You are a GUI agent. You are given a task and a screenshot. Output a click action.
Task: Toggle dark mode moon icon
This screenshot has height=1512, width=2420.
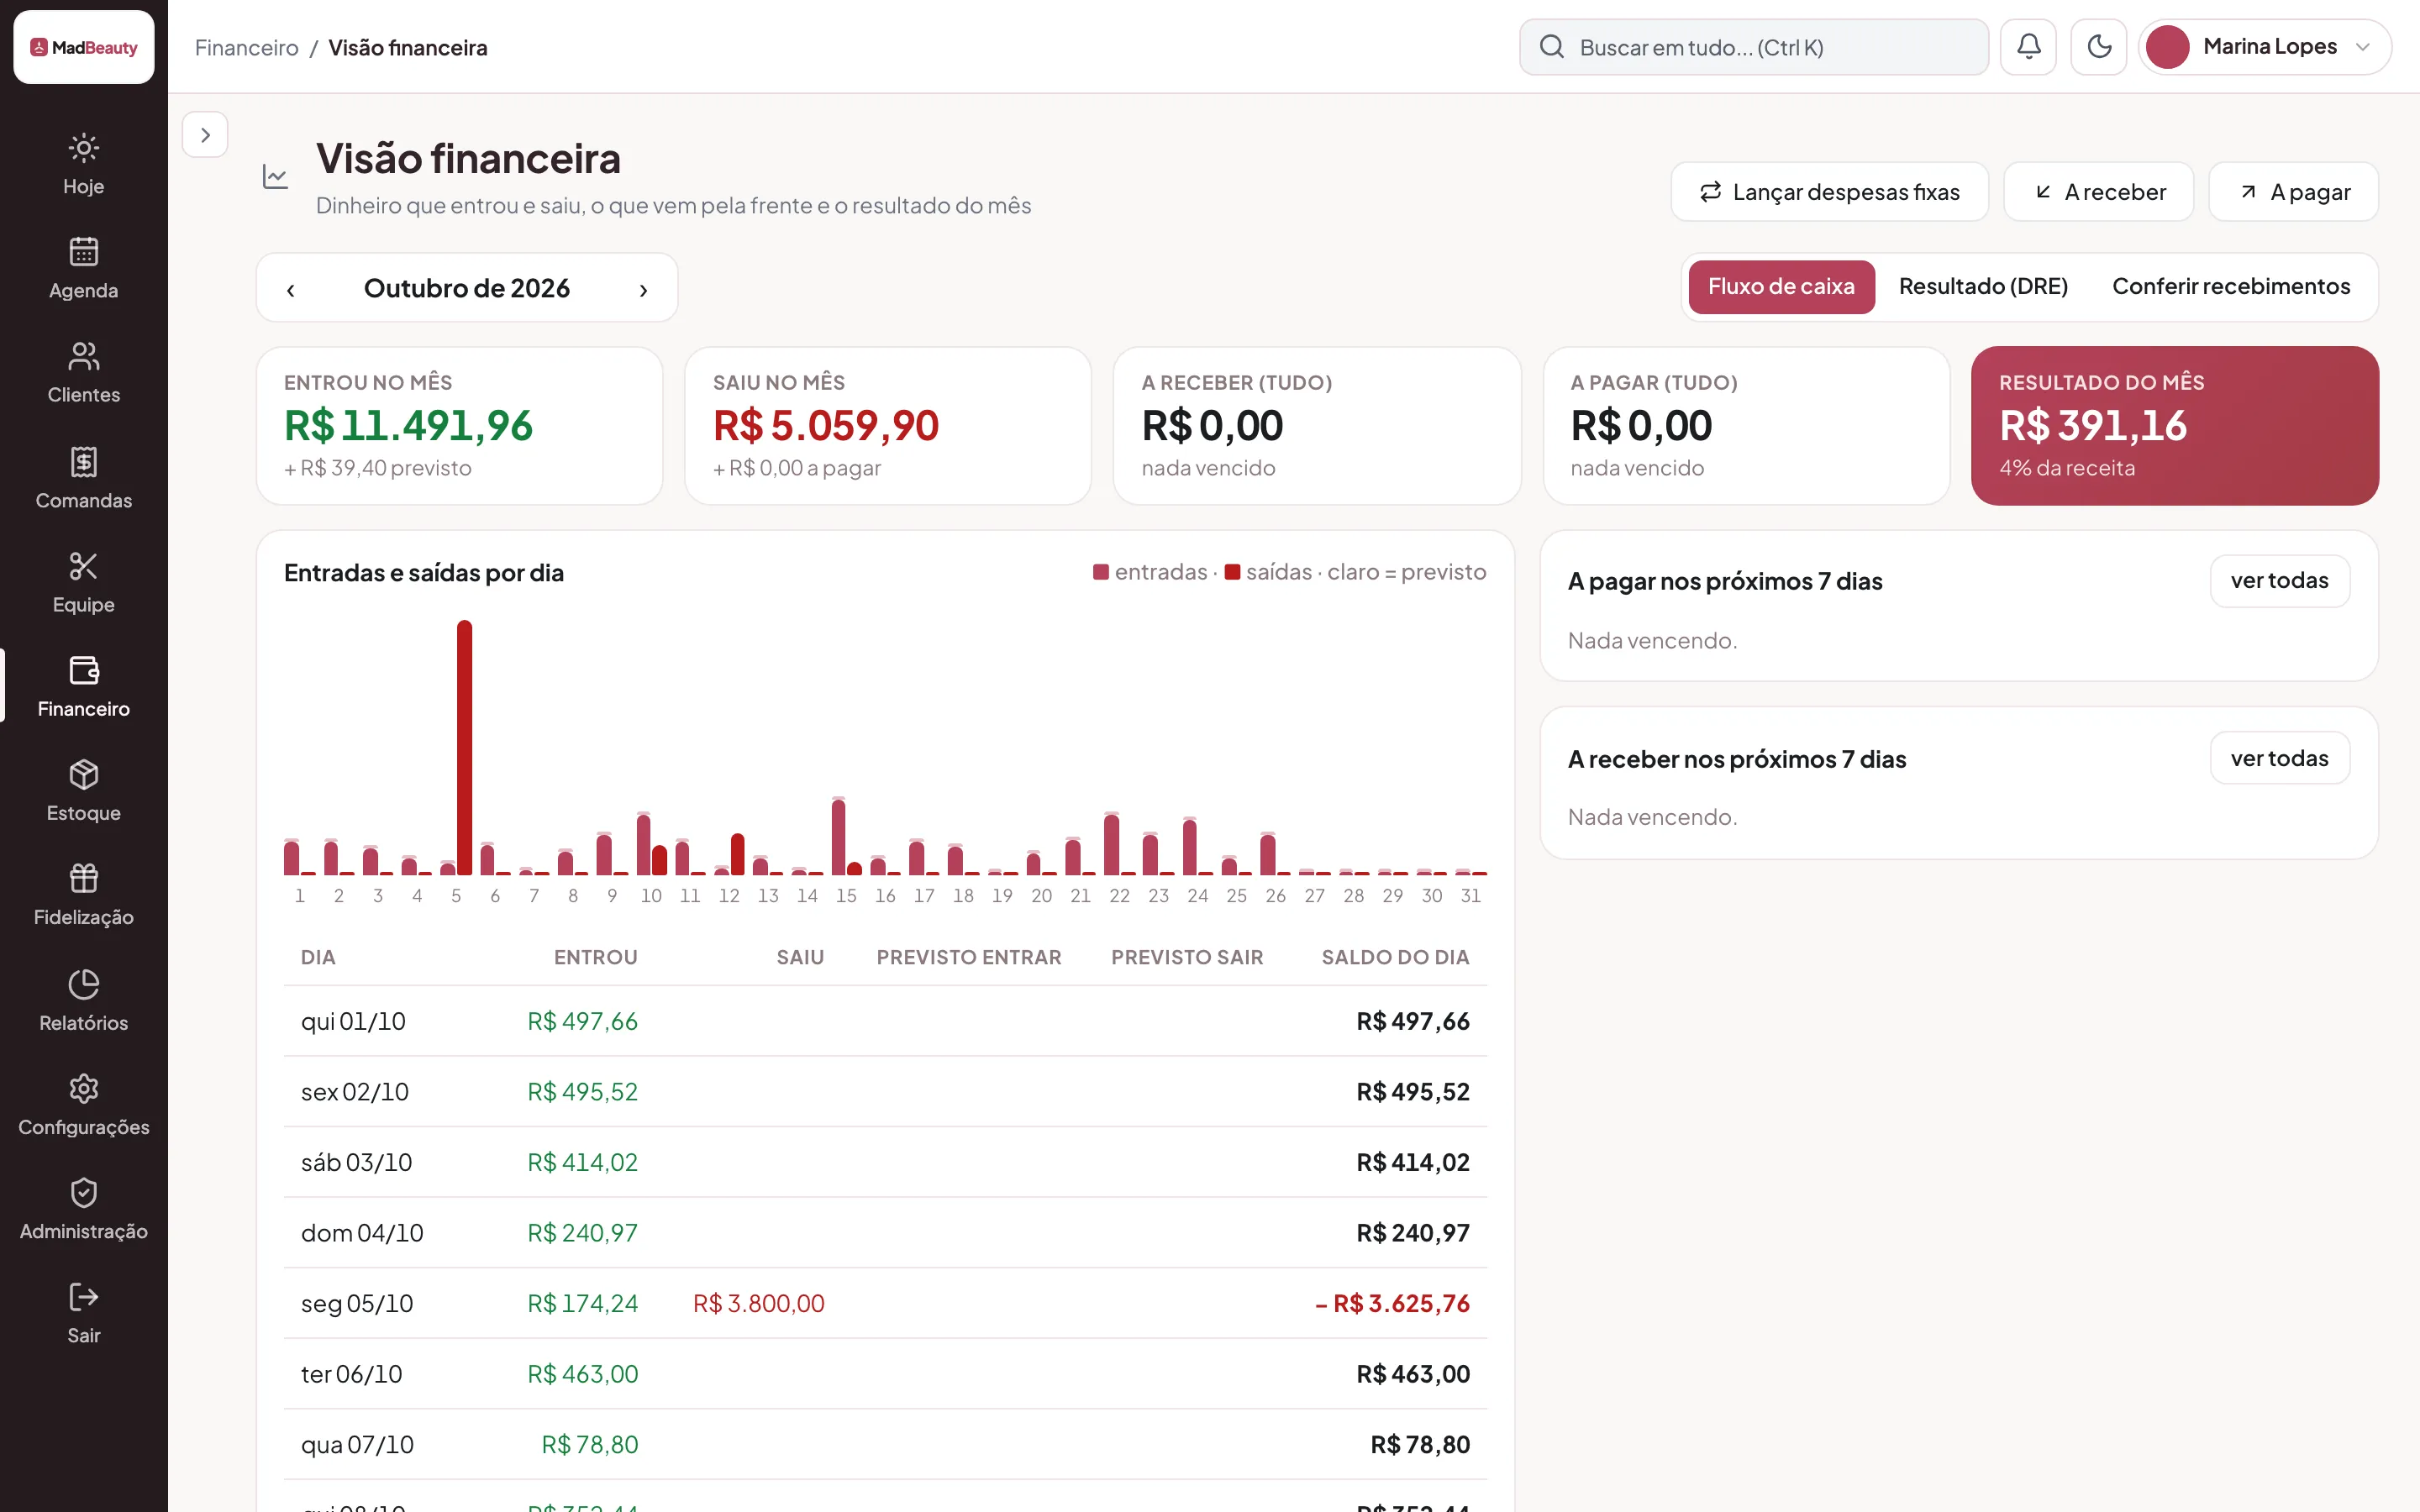coord(2098,47)
